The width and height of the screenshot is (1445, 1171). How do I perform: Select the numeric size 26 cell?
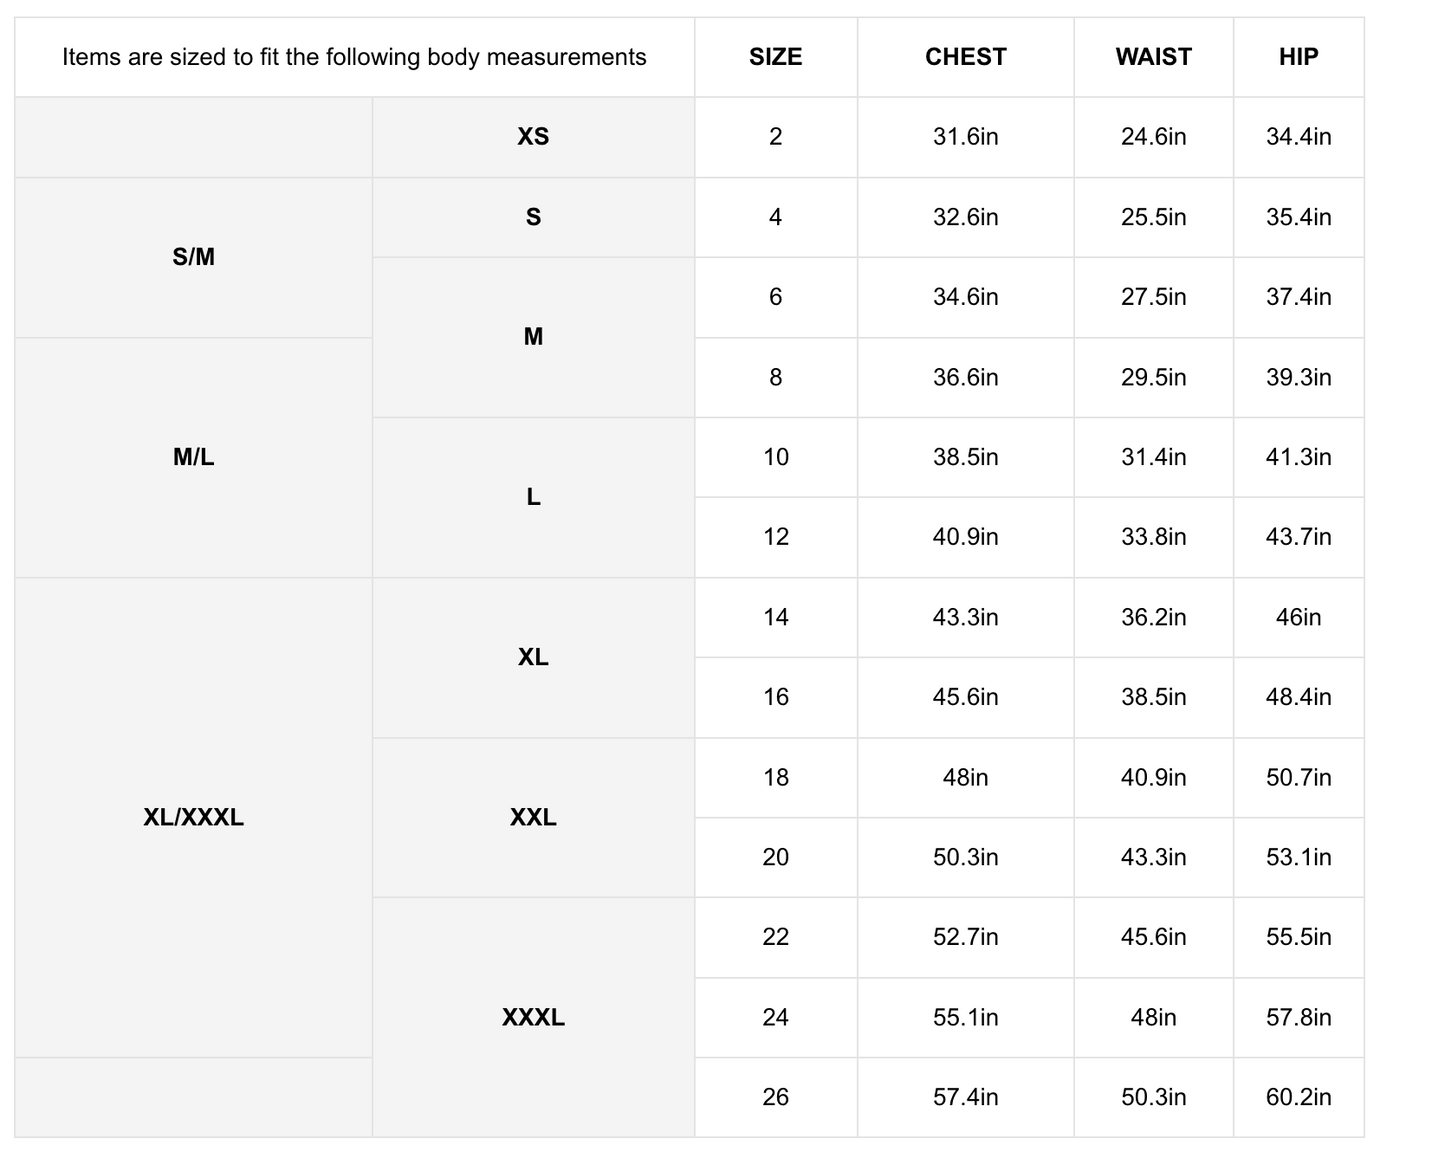775,1097
